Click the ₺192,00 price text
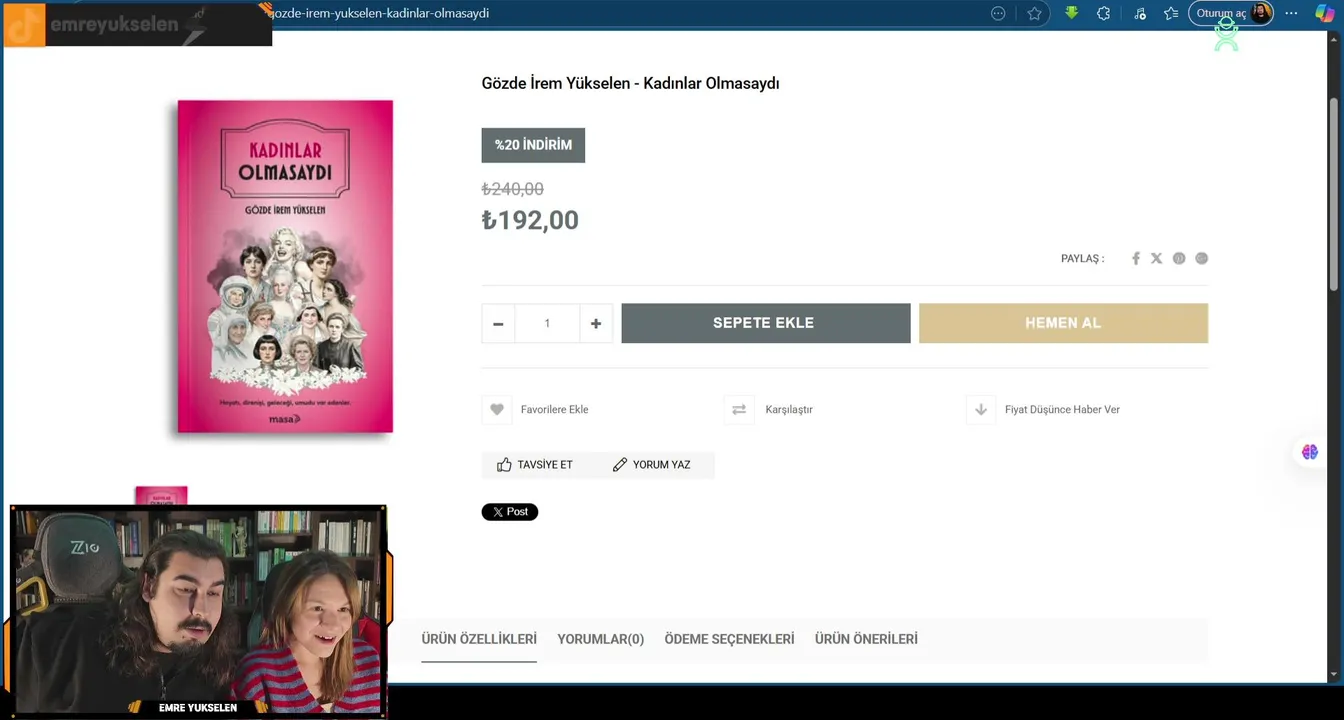The height and width of the screenshot is (720, 1344). (x=530, y=220)
